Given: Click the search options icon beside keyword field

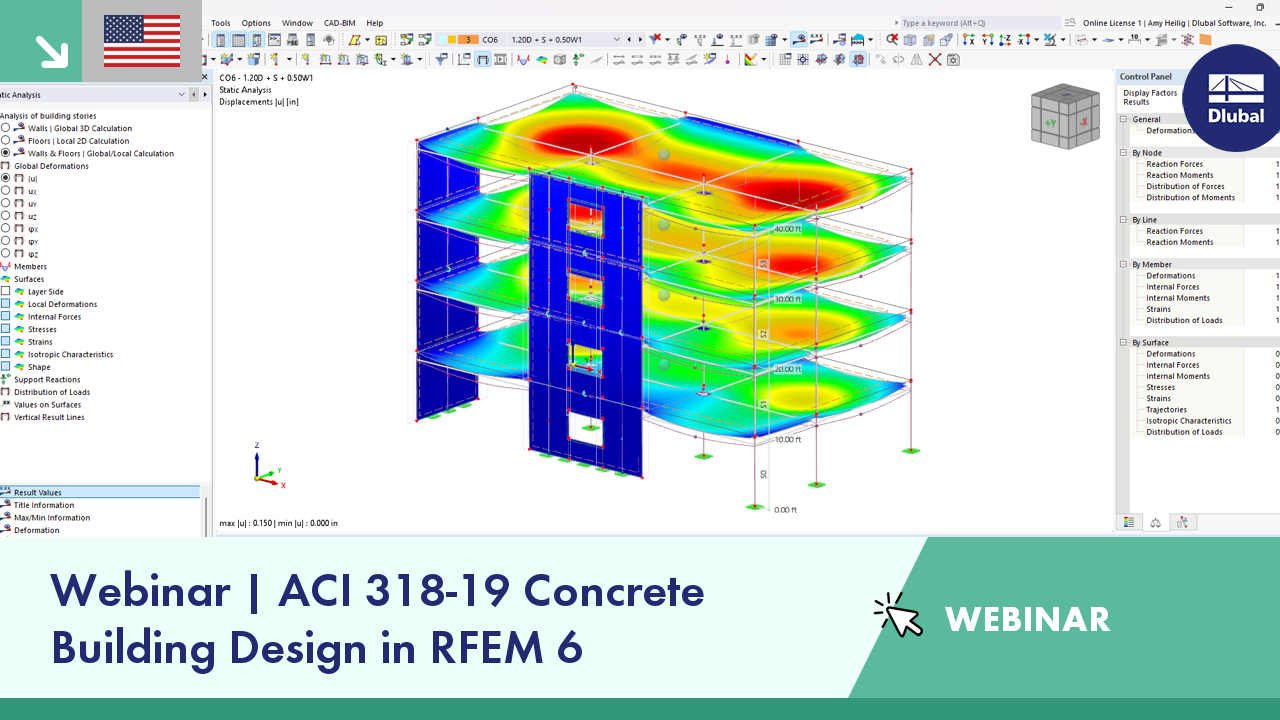Looking at the screenshot, I should click(1070, 23).
